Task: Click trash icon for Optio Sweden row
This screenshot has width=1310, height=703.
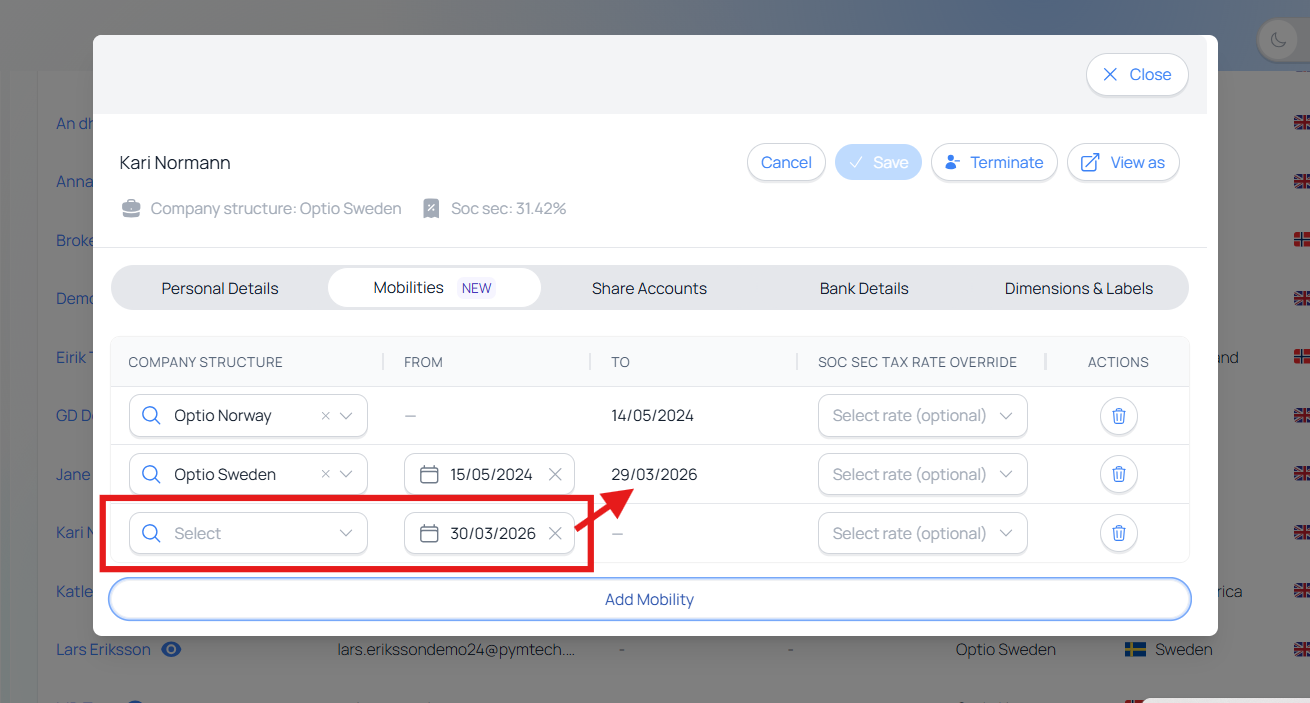Action: 1118,475
